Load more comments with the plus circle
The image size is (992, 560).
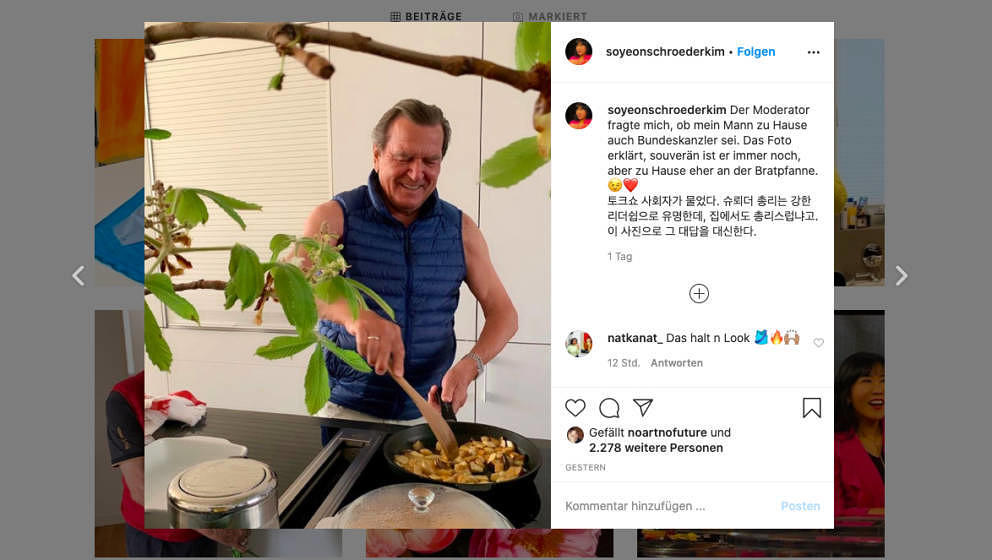coord(698,294)
